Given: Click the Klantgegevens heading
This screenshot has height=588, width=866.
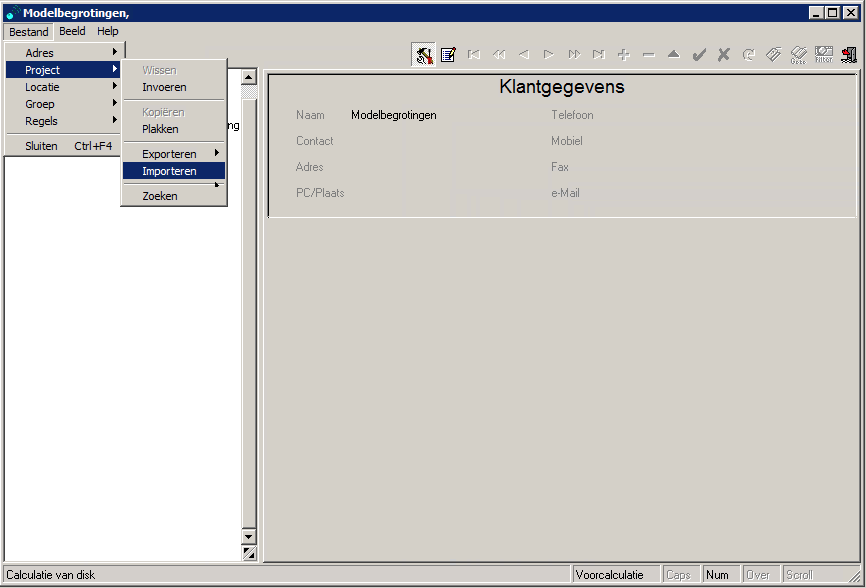Looking at the screenshot, I should (562, 87).
